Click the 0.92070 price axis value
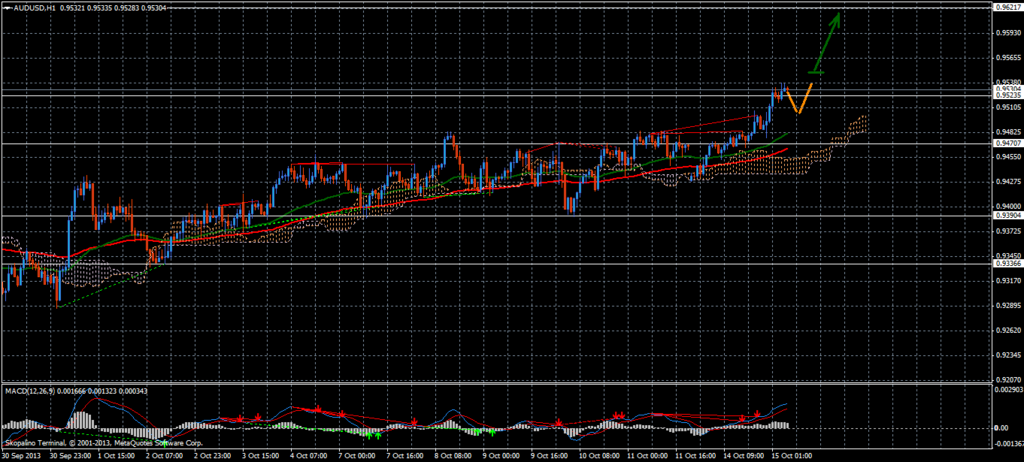 click(x=1010, y=380)
